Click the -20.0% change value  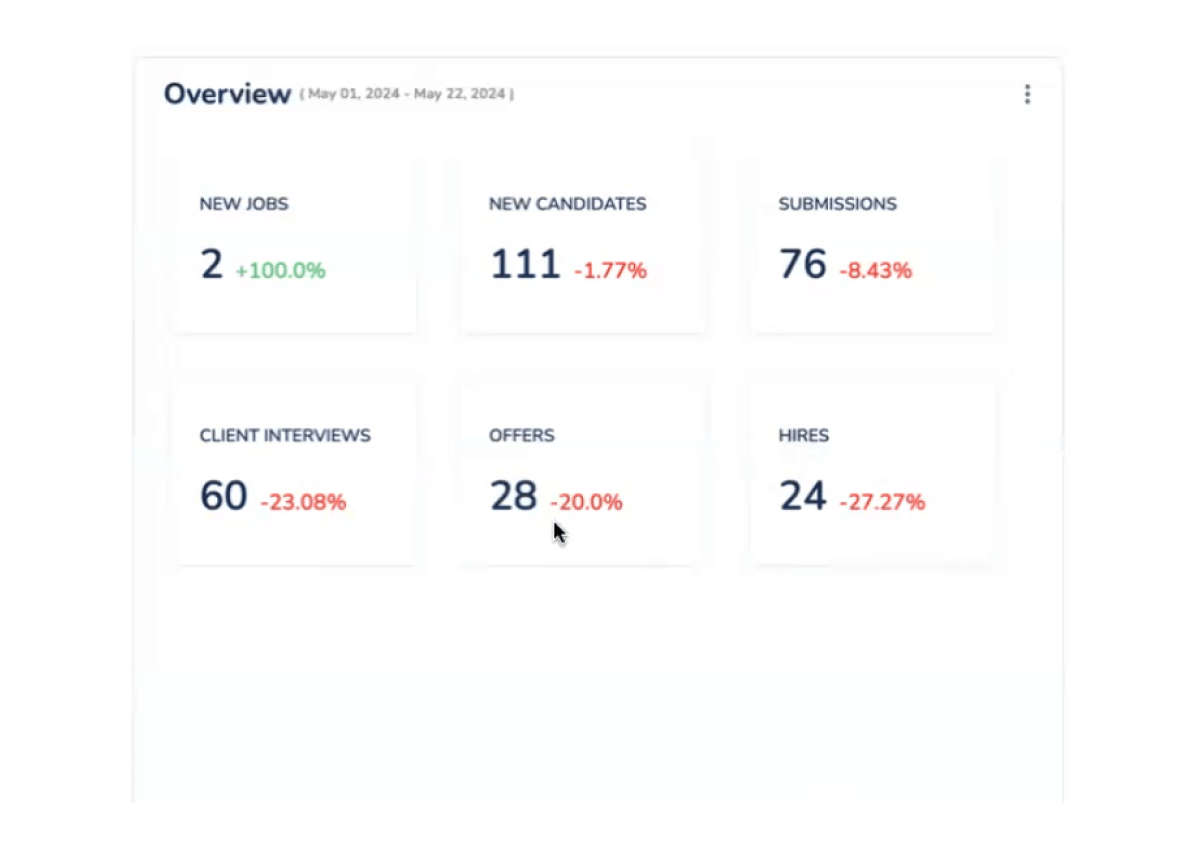[586, 502]
